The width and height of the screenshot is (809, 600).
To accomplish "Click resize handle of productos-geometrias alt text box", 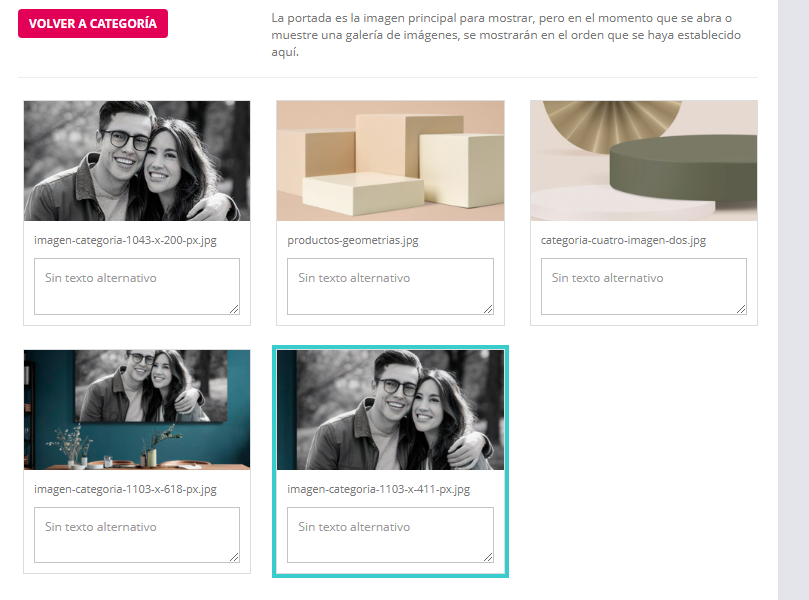I will pyautogui.click(x=488, y=309).
